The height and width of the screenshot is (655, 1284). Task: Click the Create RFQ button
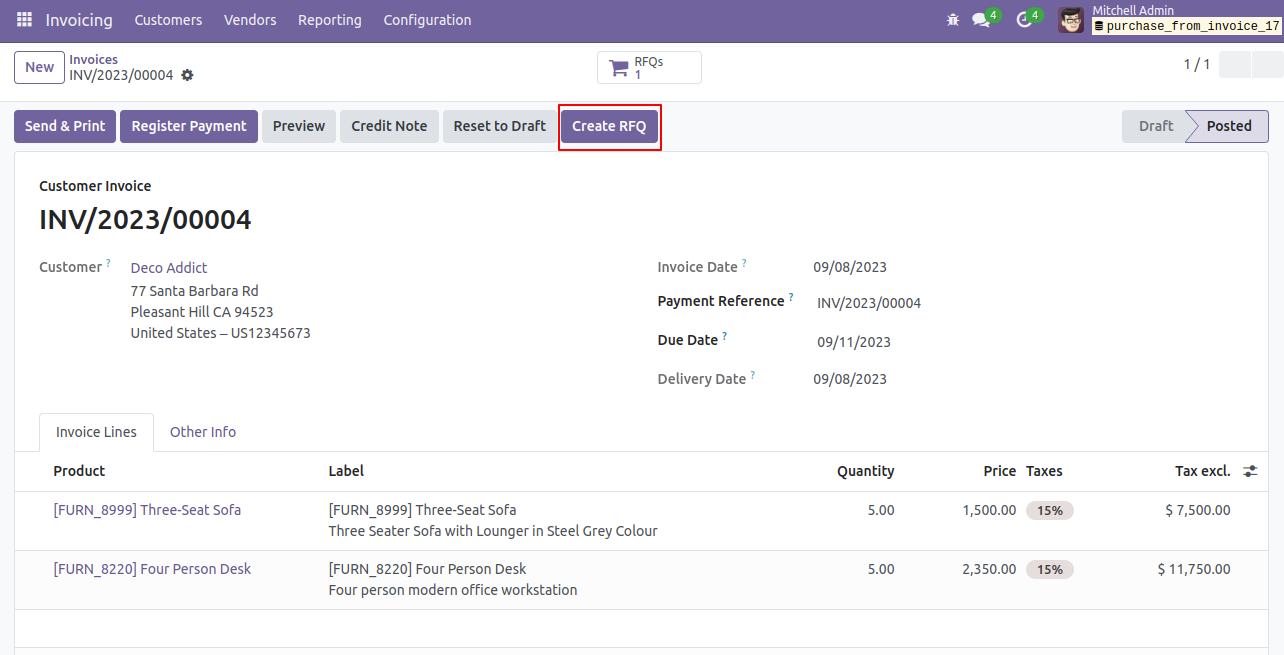609,126
